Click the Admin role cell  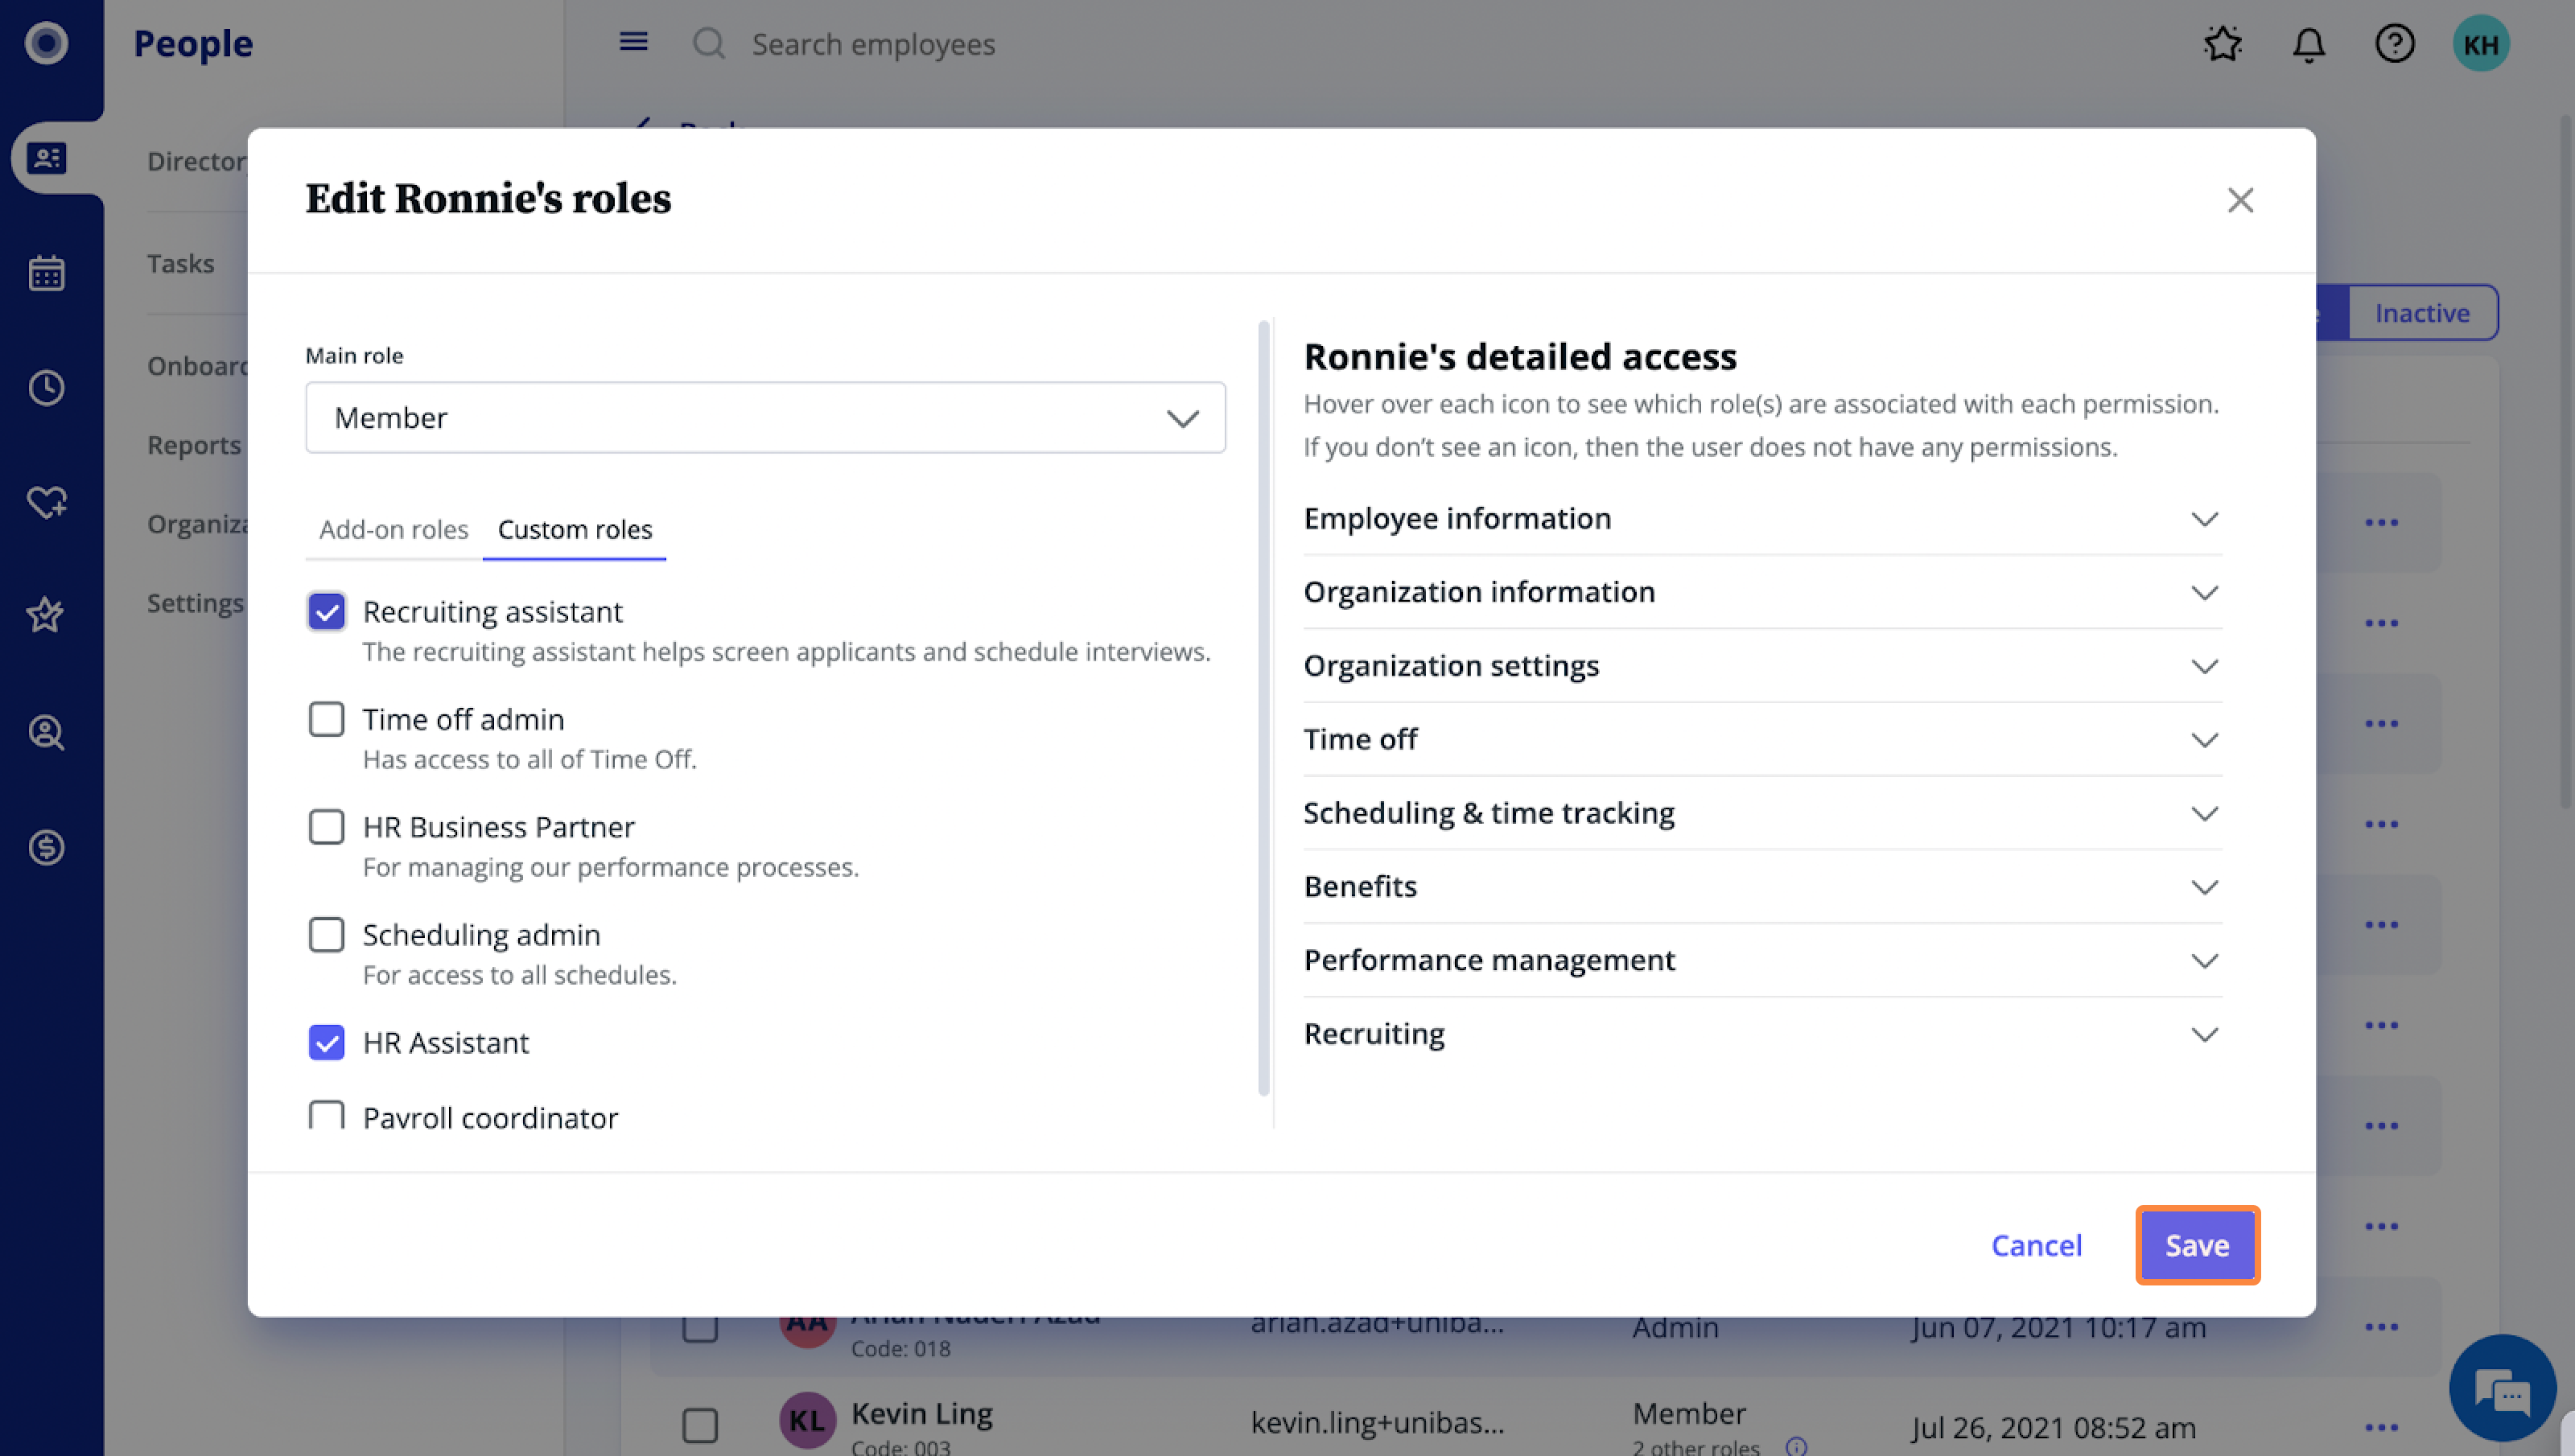pos(1675,1328)
